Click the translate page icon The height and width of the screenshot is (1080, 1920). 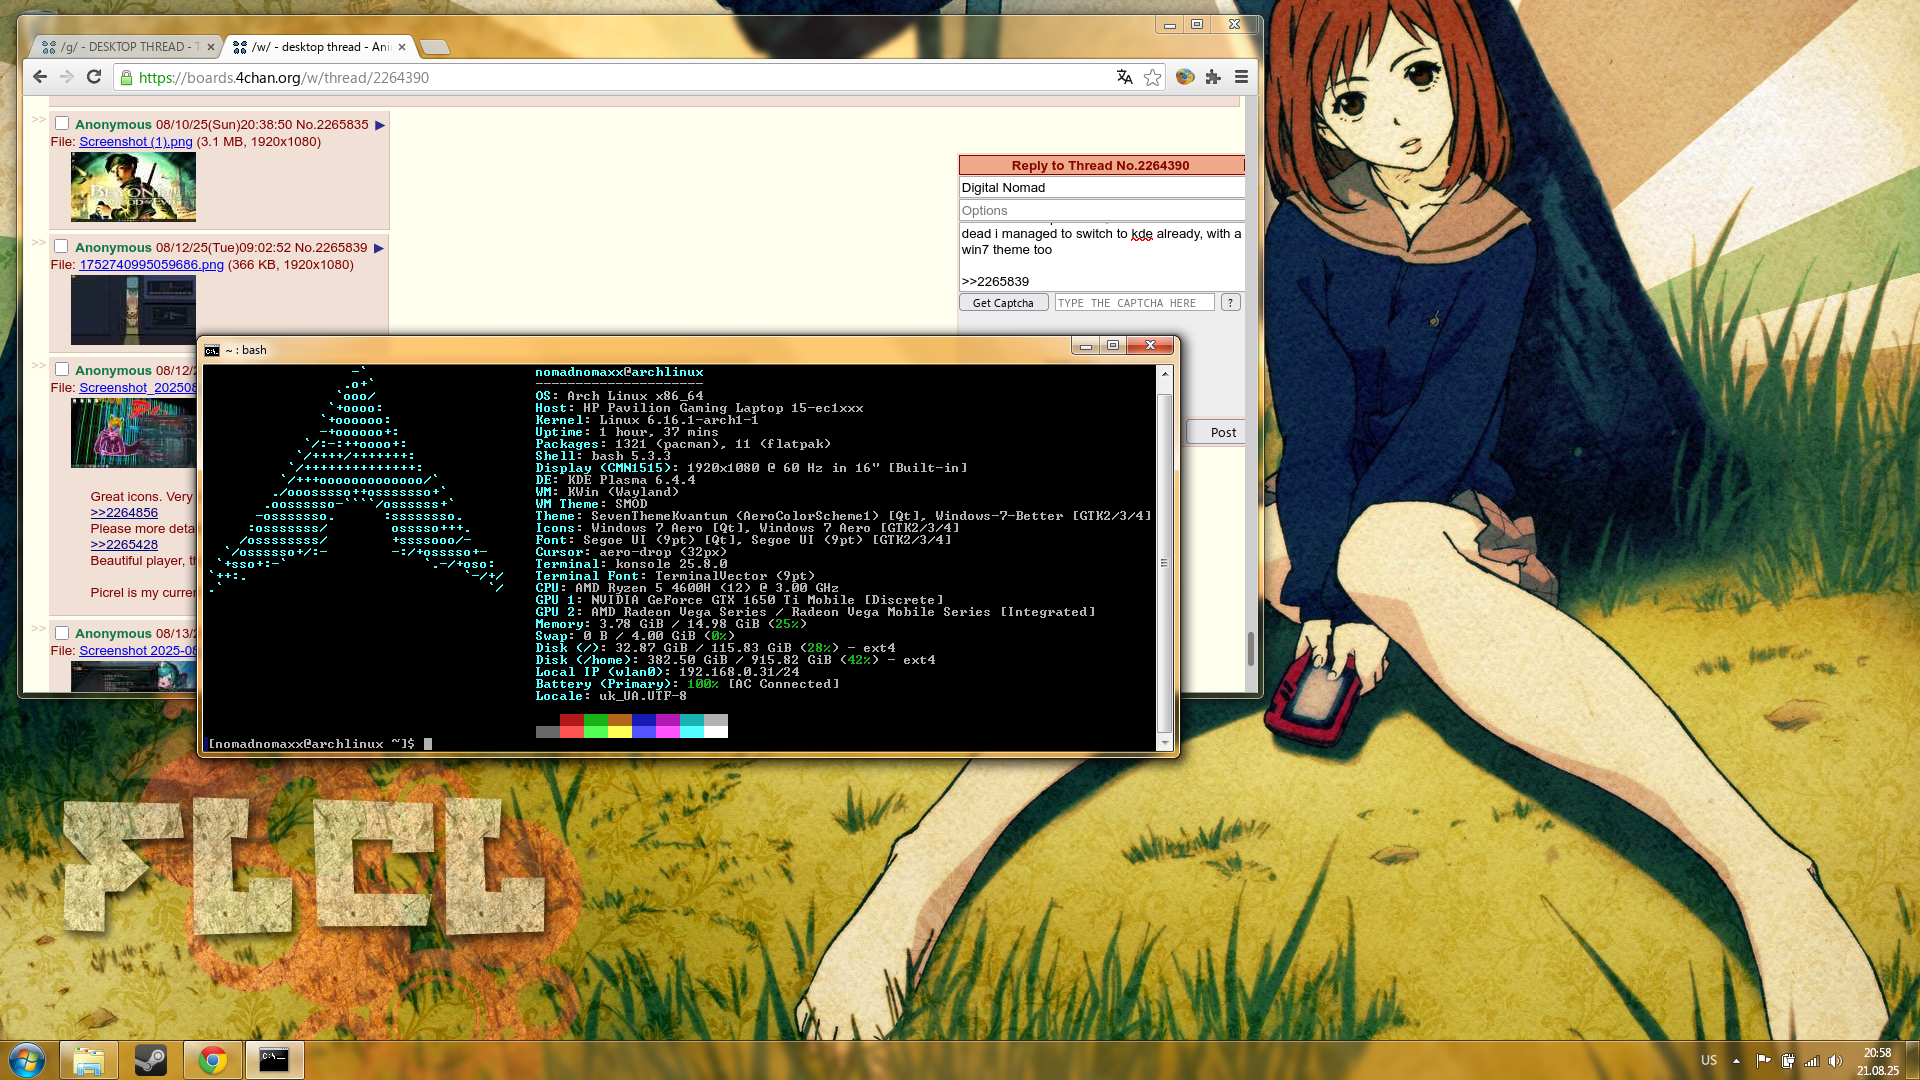tap(1125, 77)
